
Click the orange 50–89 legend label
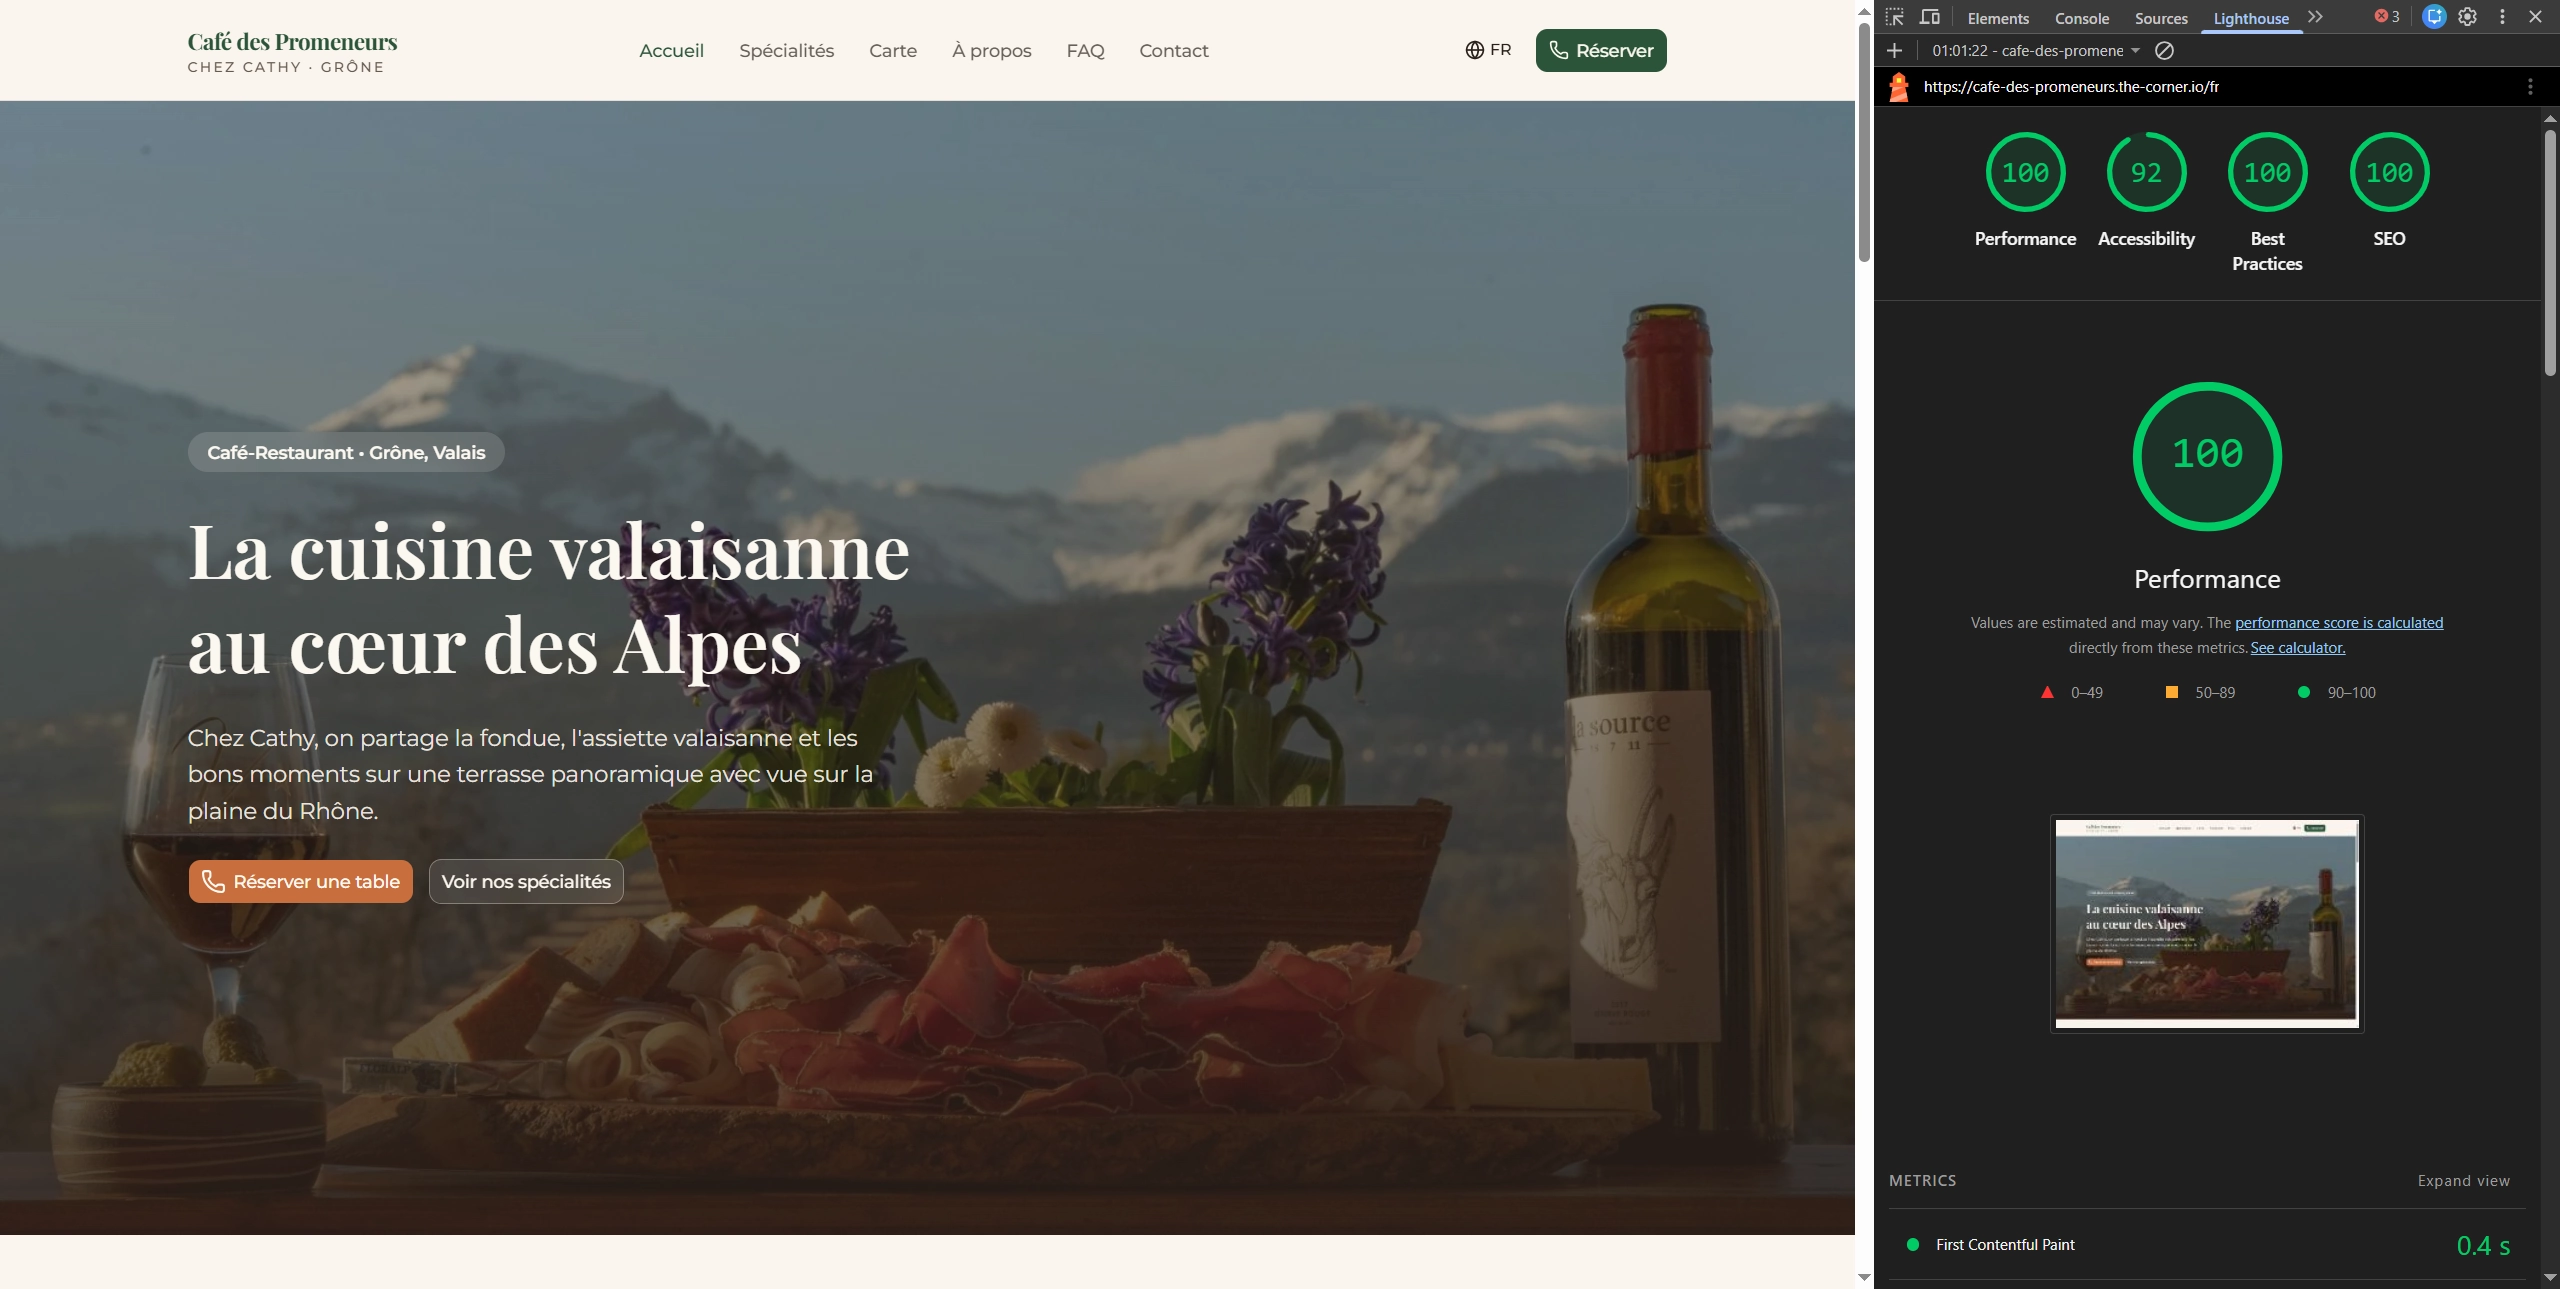click(x=2215, y=692)
